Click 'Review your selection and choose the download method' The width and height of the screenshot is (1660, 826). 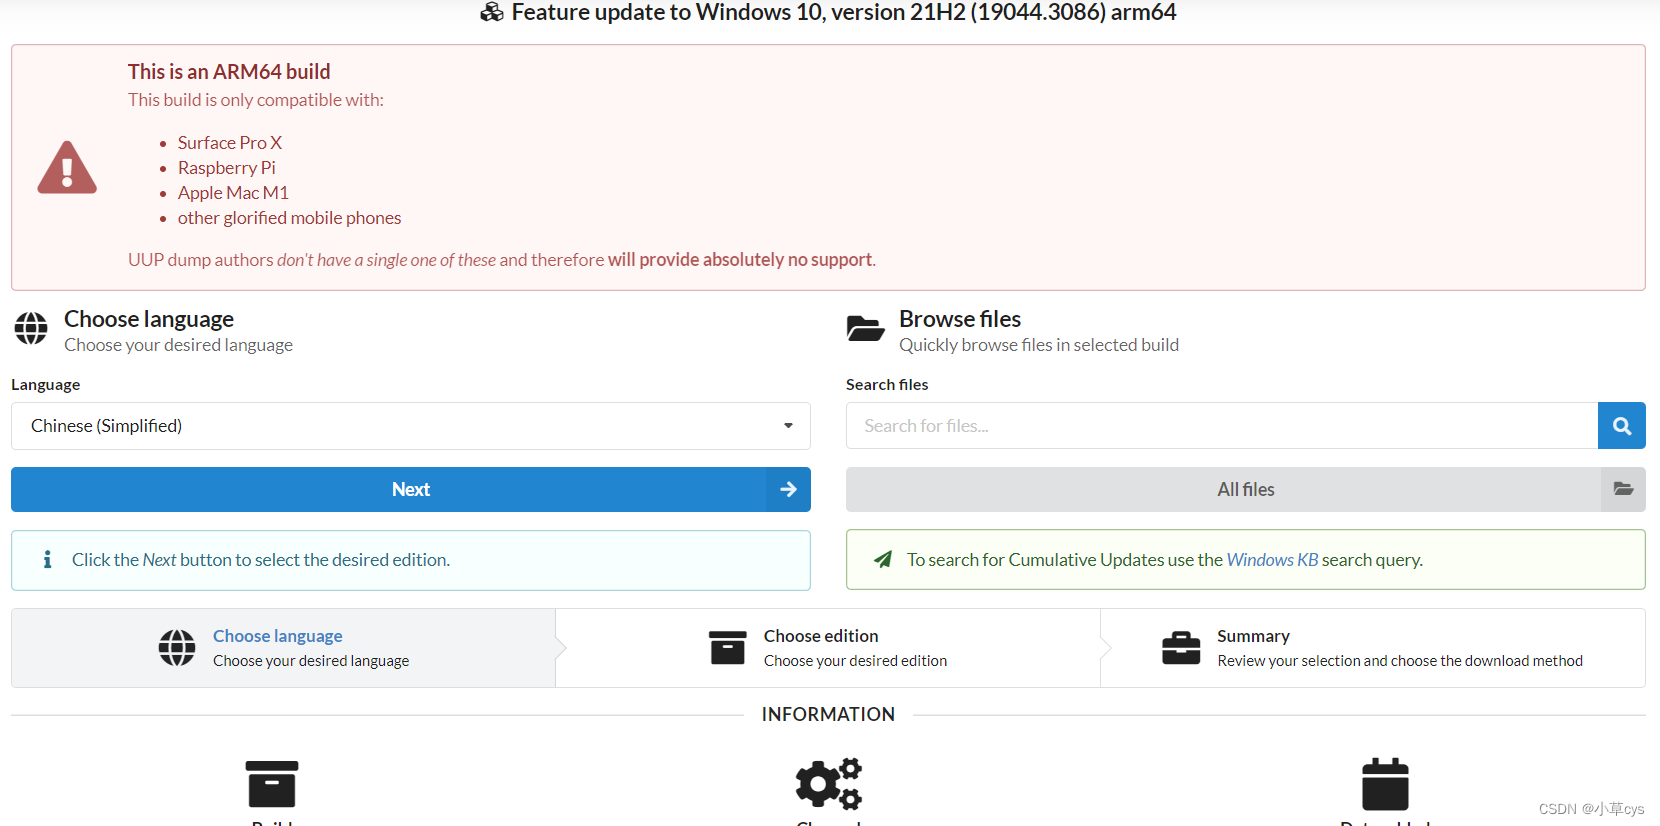tap(1400, 661)
